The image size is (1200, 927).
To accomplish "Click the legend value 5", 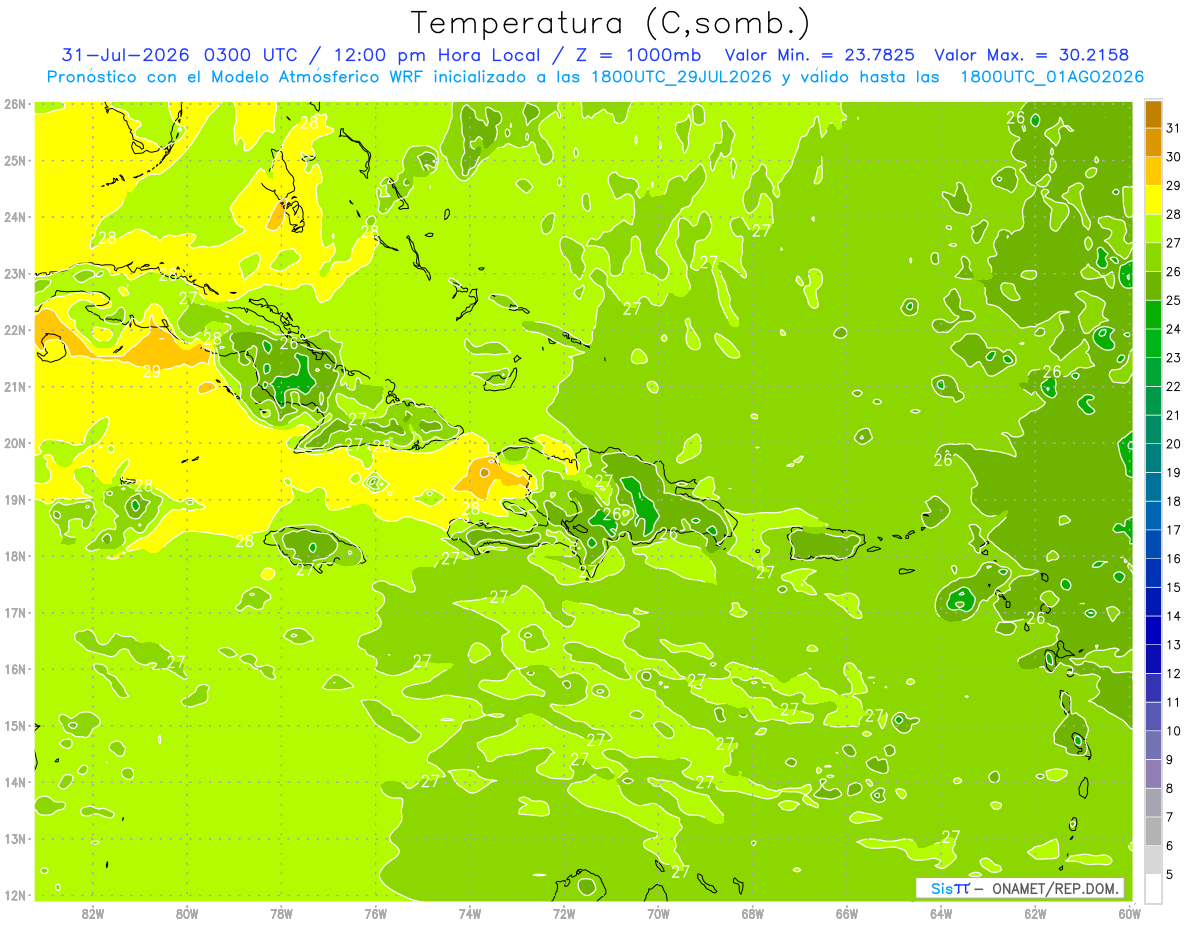I will coord(1170,875).
